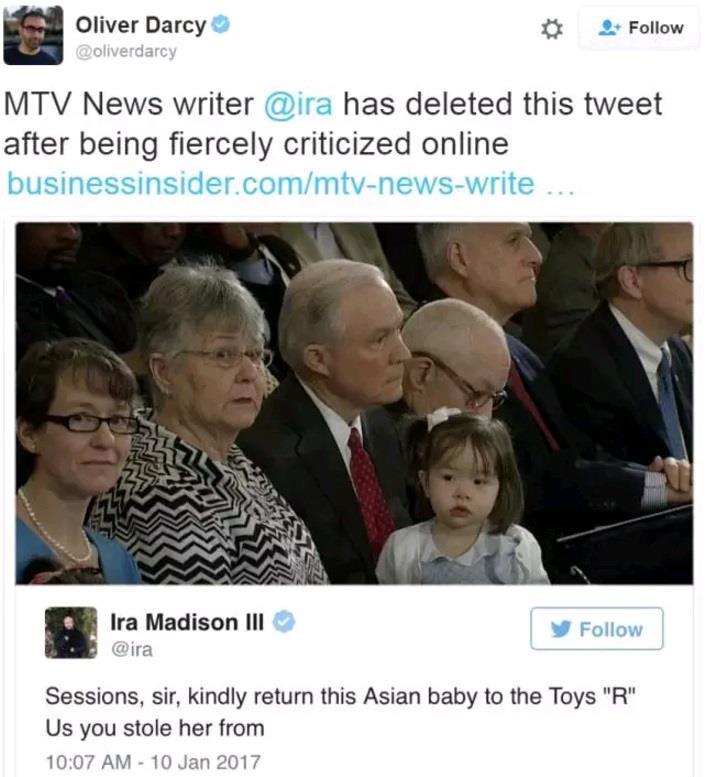This screenshot has height=777, width=710.
Task: Click the Ira Madison III display name
Action: pos(187,622)
